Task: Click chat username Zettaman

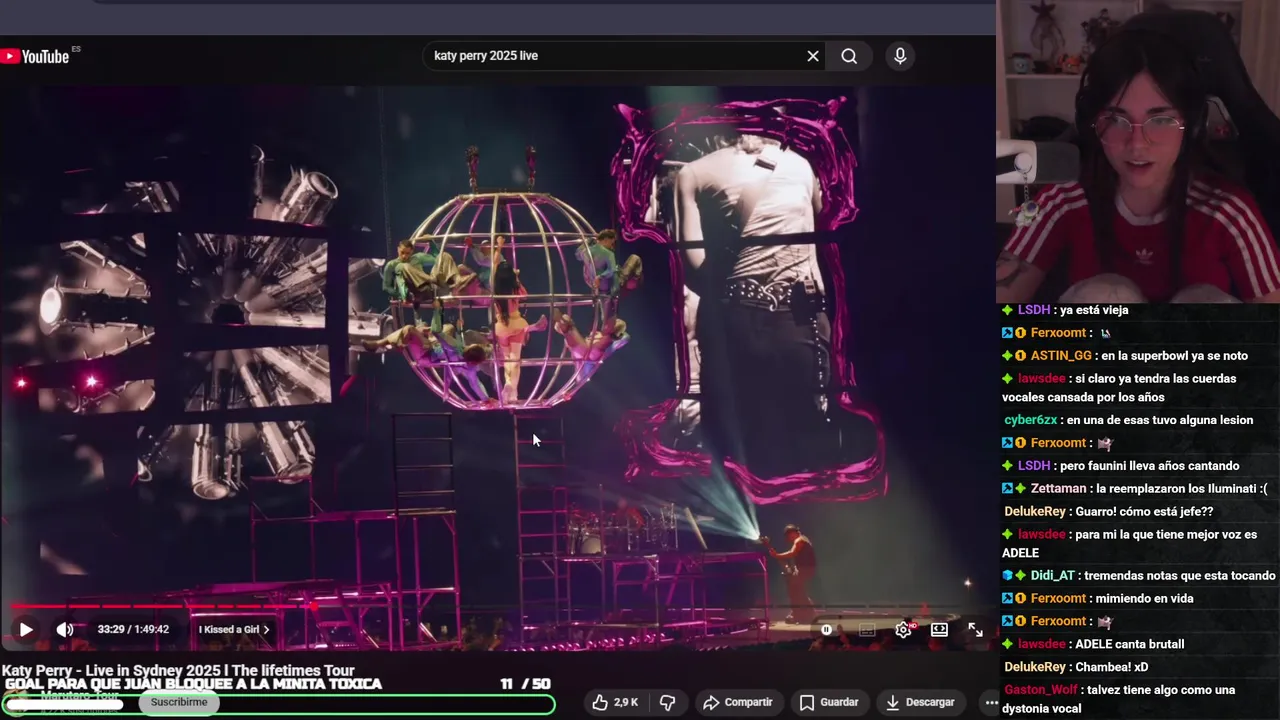Action: (x=1058, y=489)
